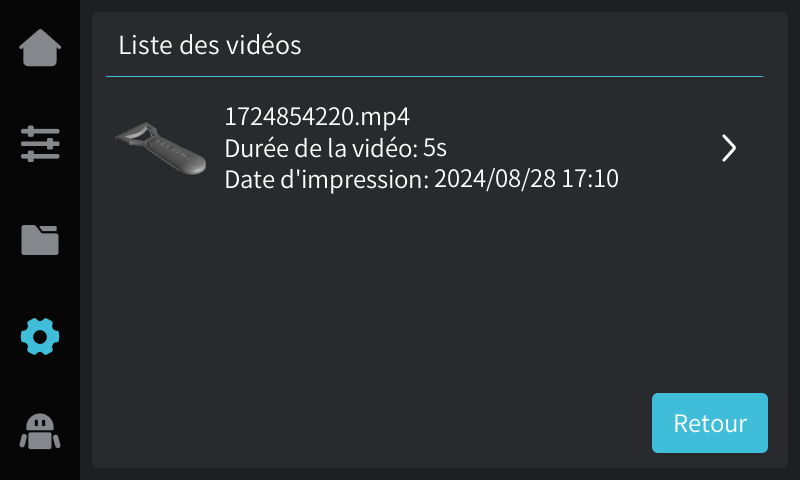Click the word vidéos in the heading

point(264,45)
